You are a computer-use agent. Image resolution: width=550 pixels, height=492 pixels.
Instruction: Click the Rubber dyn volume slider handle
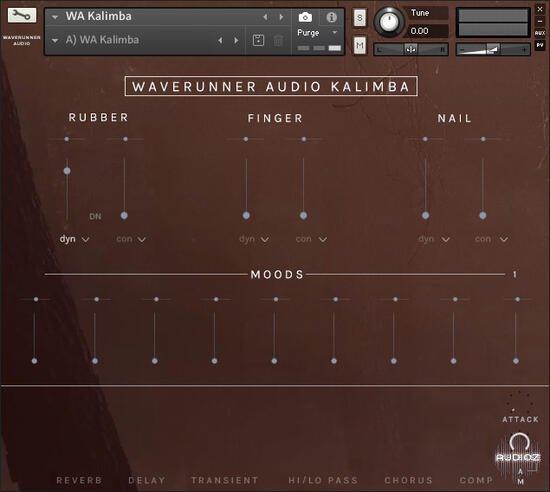(67, 171)
